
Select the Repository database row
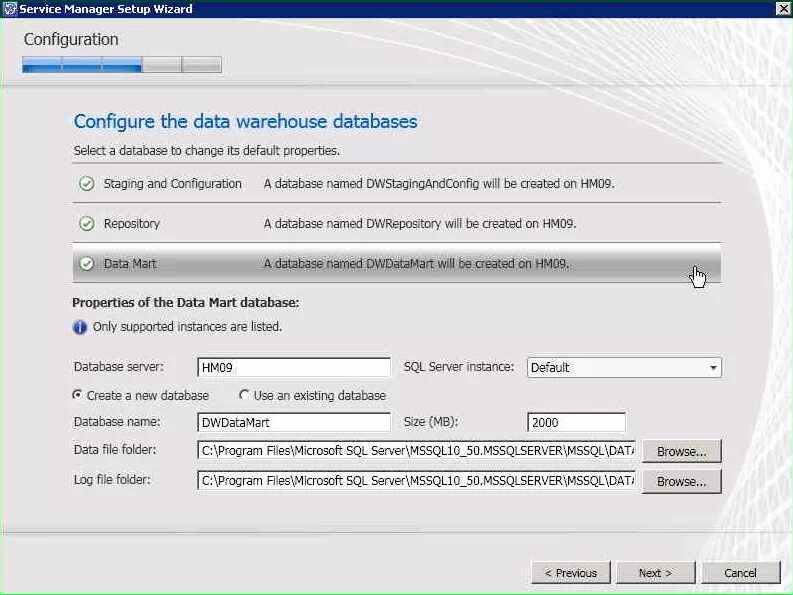point(396,224)
